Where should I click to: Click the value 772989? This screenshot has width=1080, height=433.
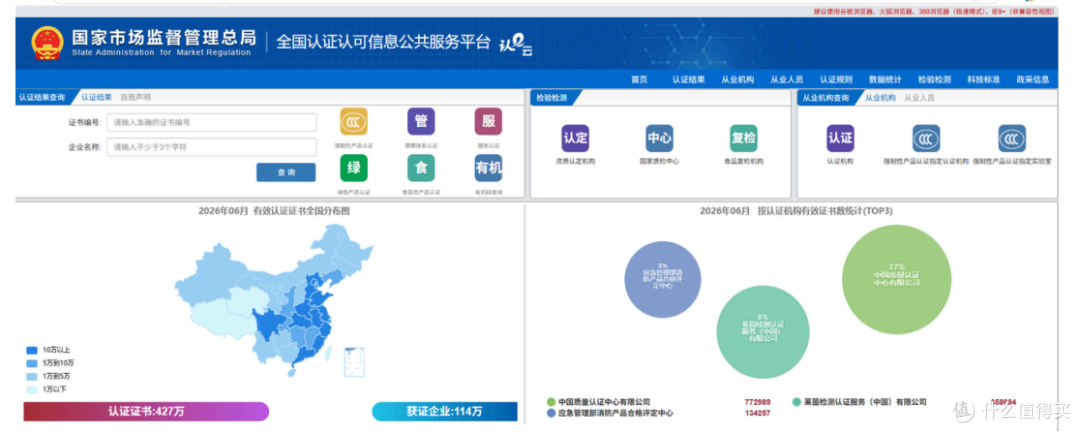click(x=757, y=402)
